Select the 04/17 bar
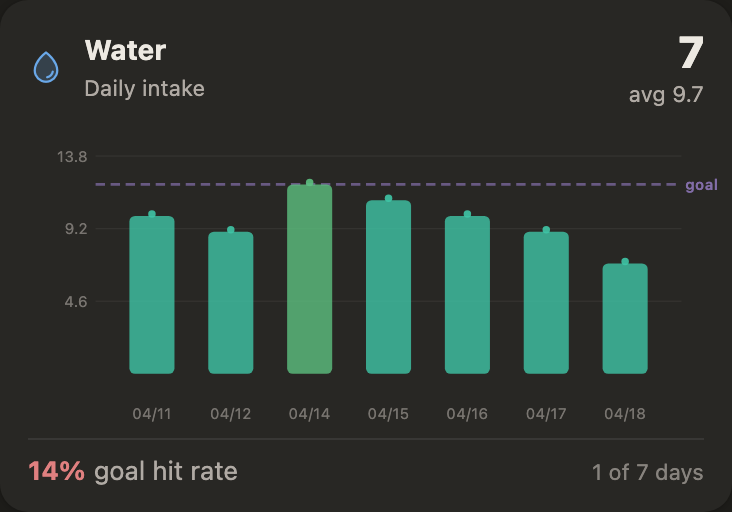The image size is (732, 512). coord(546,303)
